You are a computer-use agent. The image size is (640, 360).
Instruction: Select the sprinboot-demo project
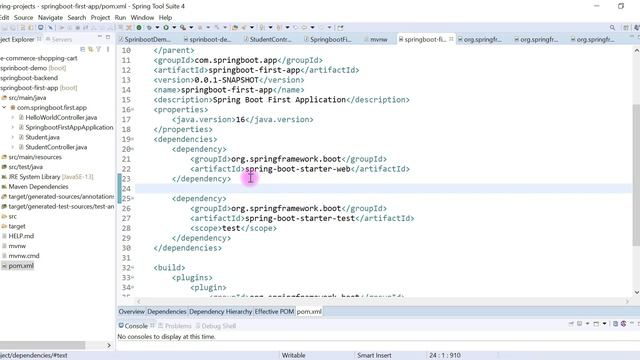(33, 68)
